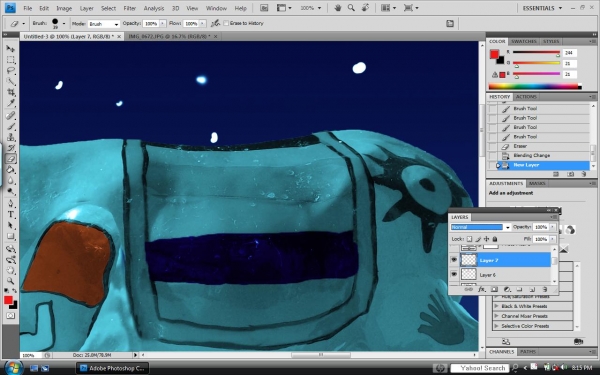600x375 pixels.
Task: Enable airbrush mode in options bar
Action: click(x=215, y=23)
